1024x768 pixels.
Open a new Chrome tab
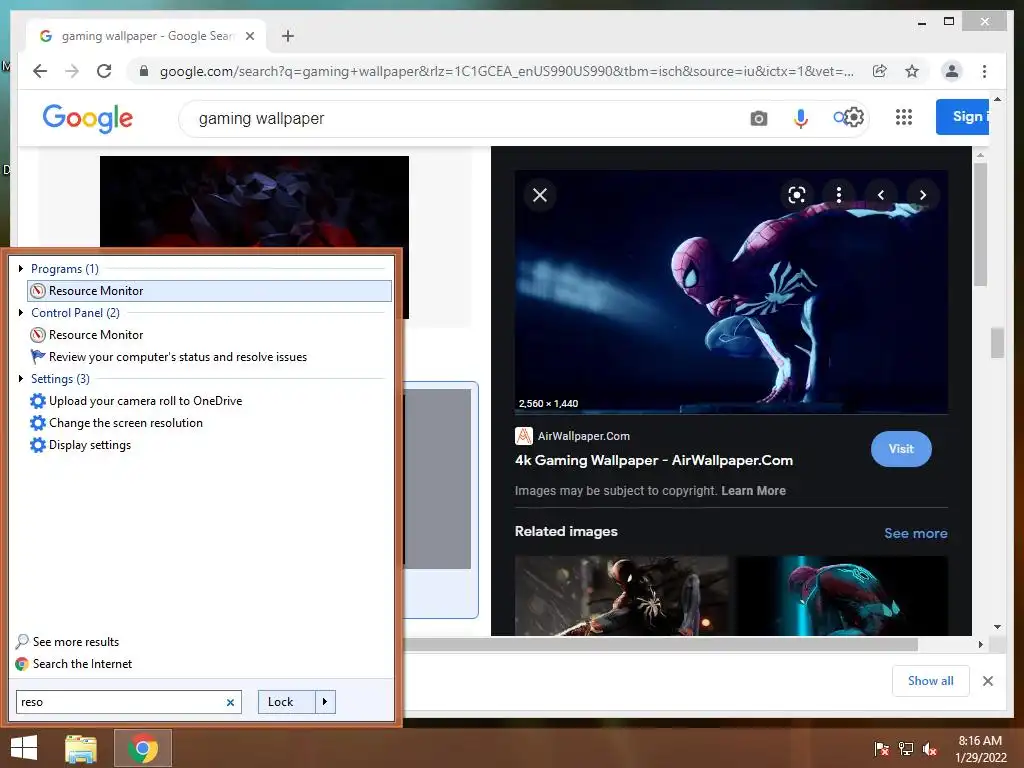point(287,36)
